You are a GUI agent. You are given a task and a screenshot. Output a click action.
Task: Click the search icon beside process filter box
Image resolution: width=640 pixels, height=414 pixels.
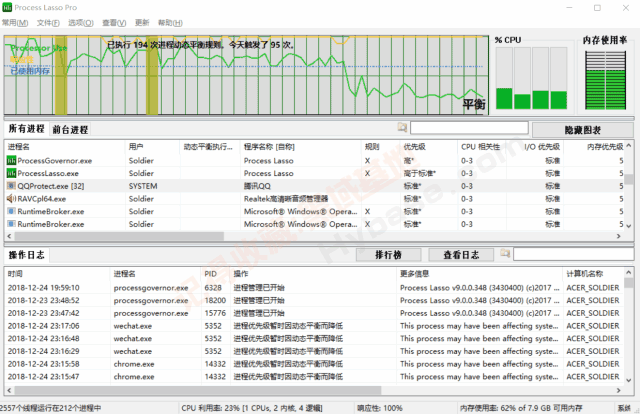(x=402, y=128)
